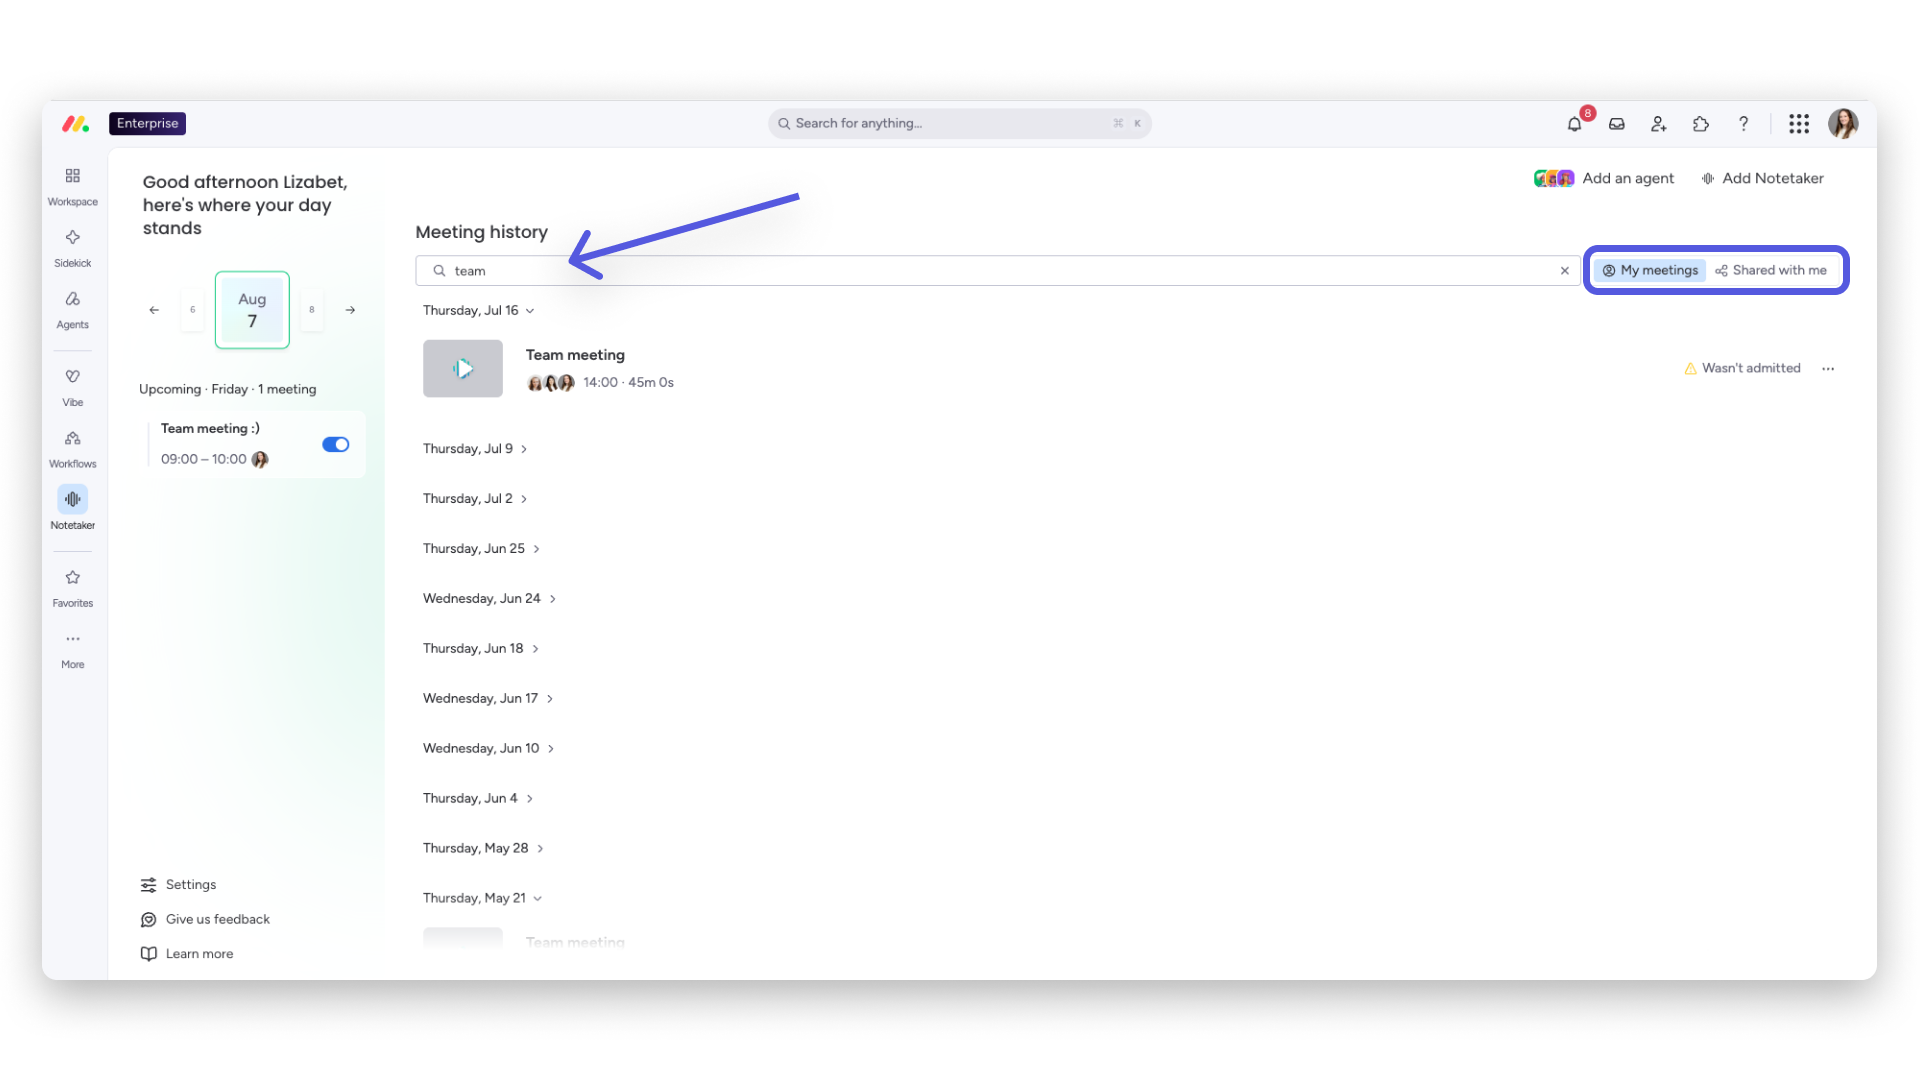Select the My meetings tab

pyautogui.click(x=1650, y=271)
